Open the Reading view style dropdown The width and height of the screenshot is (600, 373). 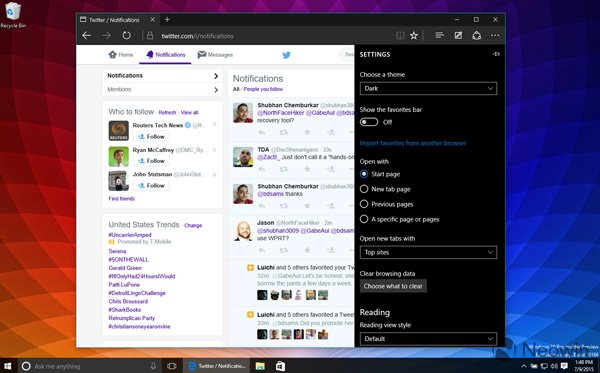click(x=428, y=339)
